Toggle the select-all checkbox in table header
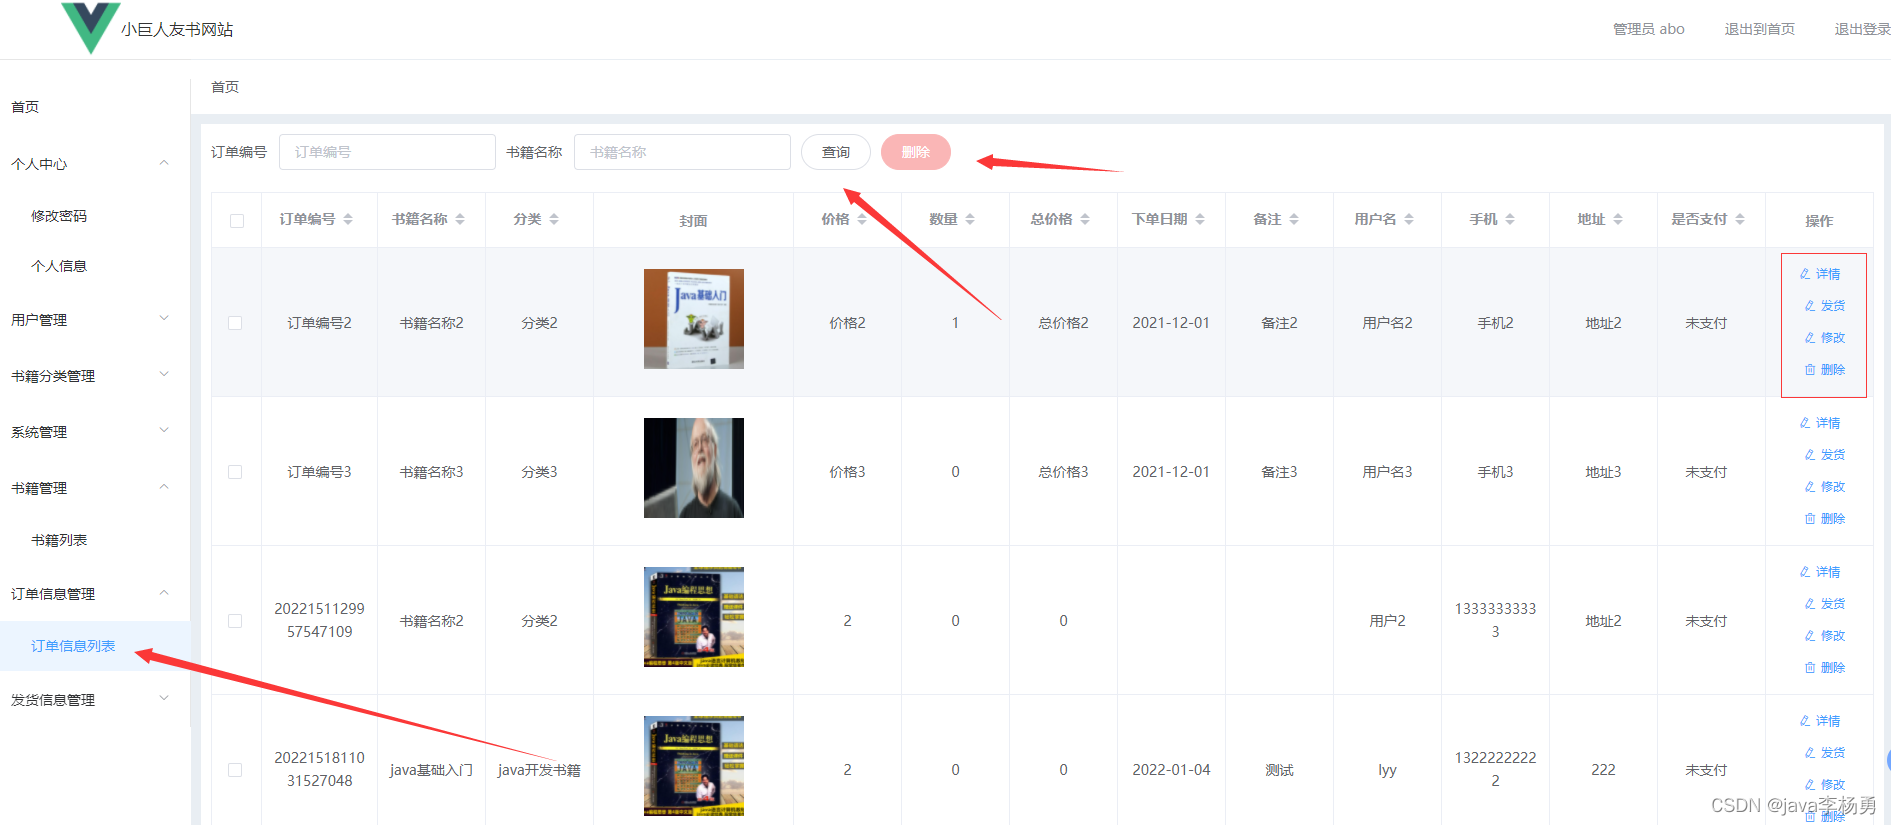 [237, 221]
